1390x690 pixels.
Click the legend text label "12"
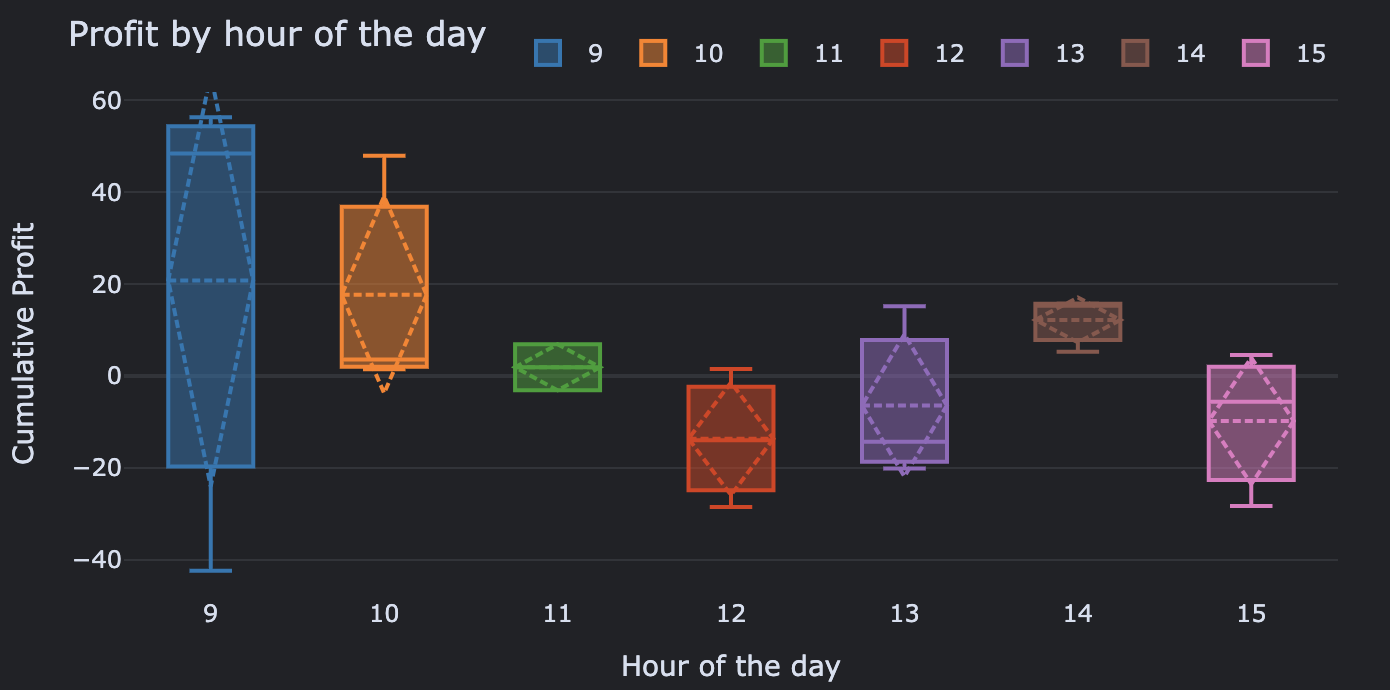[949, 54]
